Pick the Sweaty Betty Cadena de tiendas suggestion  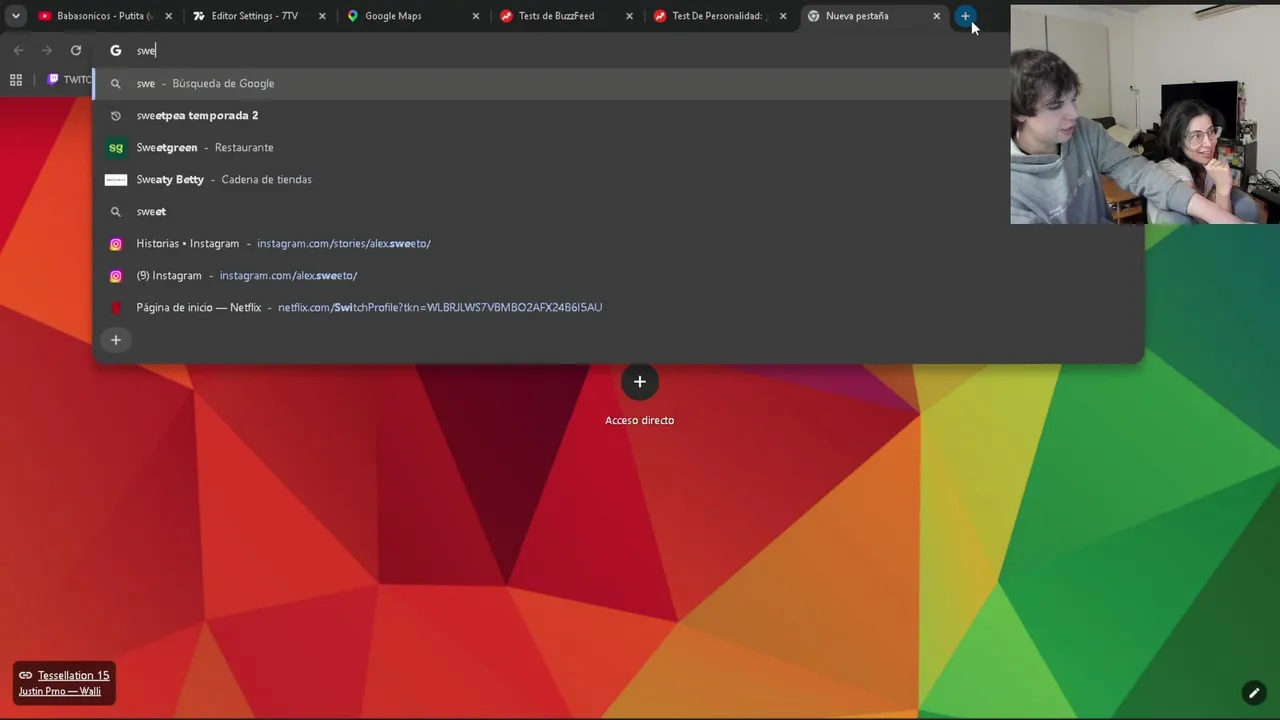pos(618,180)
